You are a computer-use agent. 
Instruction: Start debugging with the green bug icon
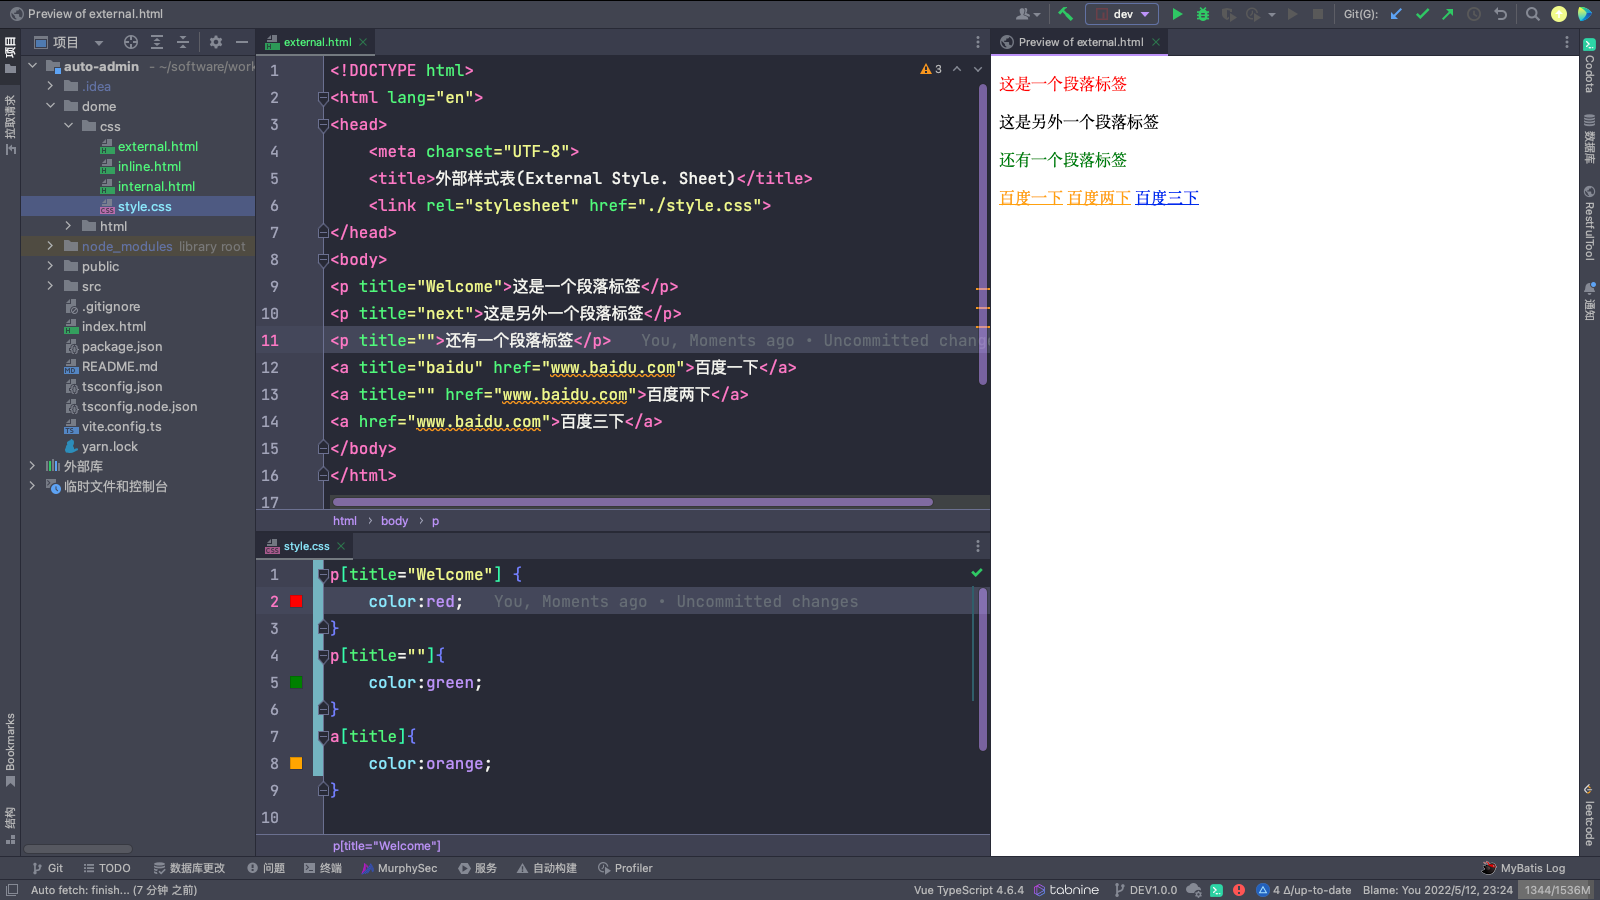(x=1203, y=14)
